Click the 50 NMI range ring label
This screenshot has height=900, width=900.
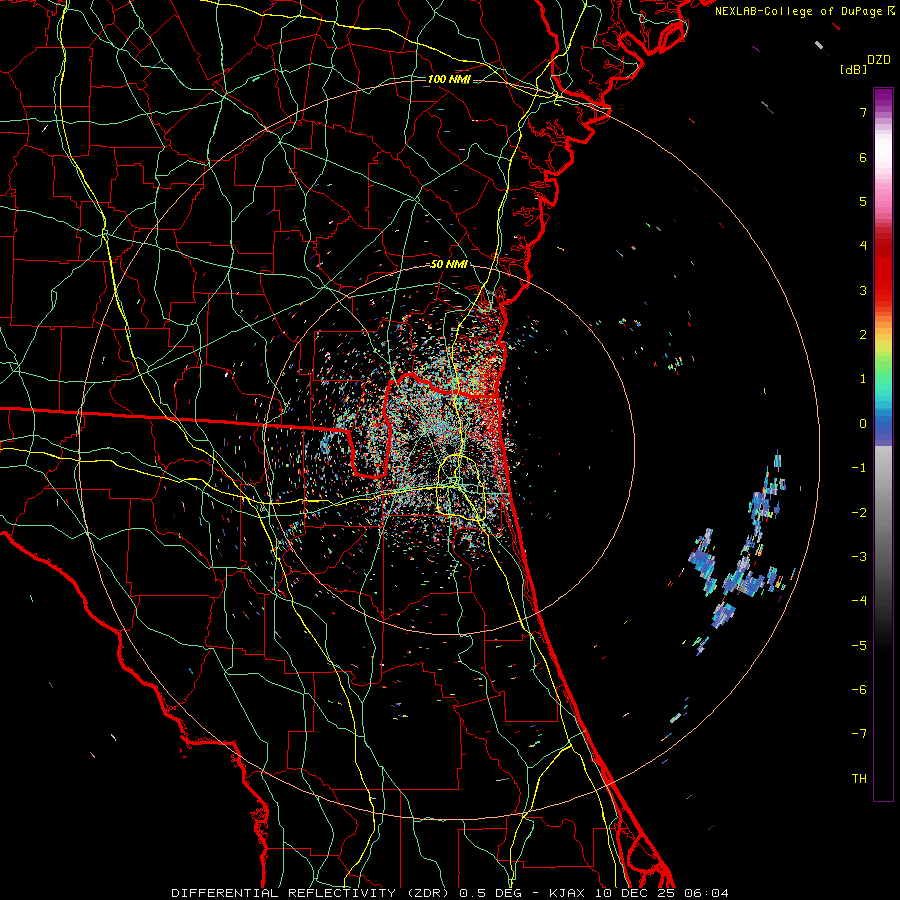click(449, 265)
